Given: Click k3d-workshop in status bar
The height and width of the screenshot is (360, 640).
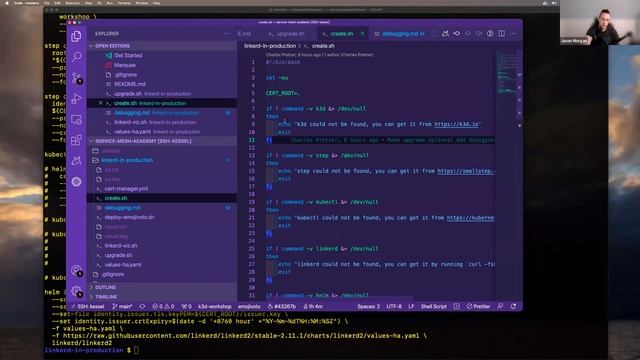Looking at the screenshot, I should pyautogui.click(x=215, y=307).
